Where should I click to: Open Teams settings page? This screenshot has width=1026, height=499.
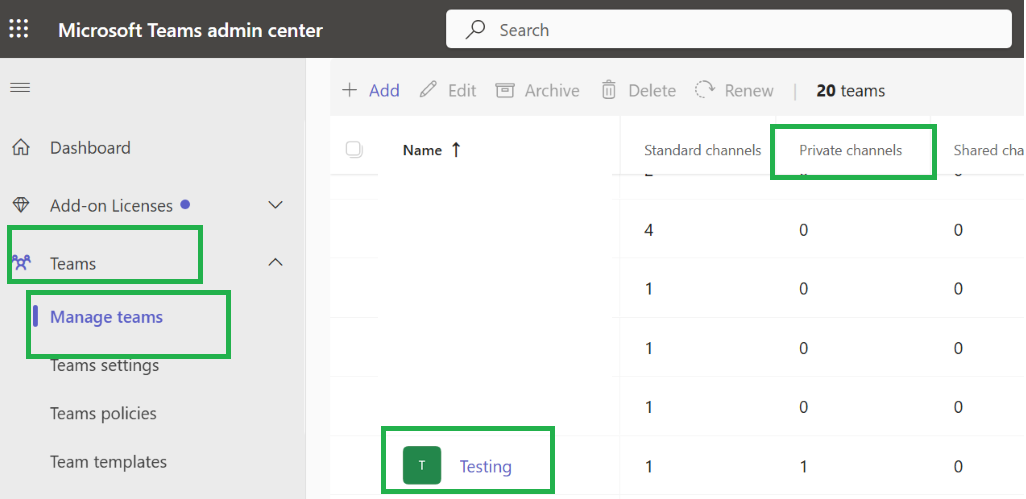pos(104,365)
